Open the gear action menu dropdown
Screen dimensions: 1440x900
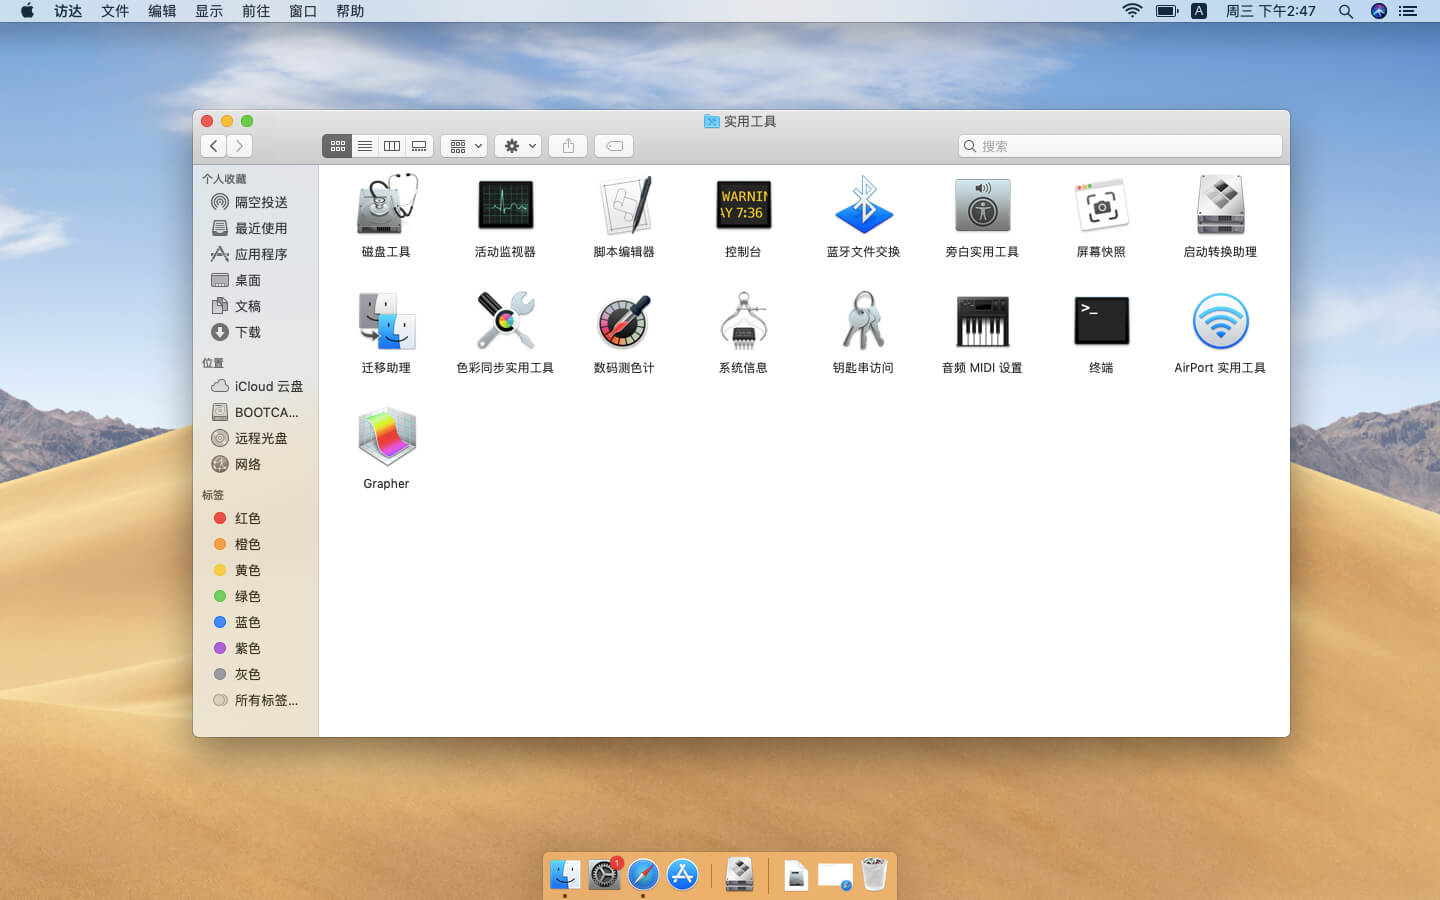518,146
